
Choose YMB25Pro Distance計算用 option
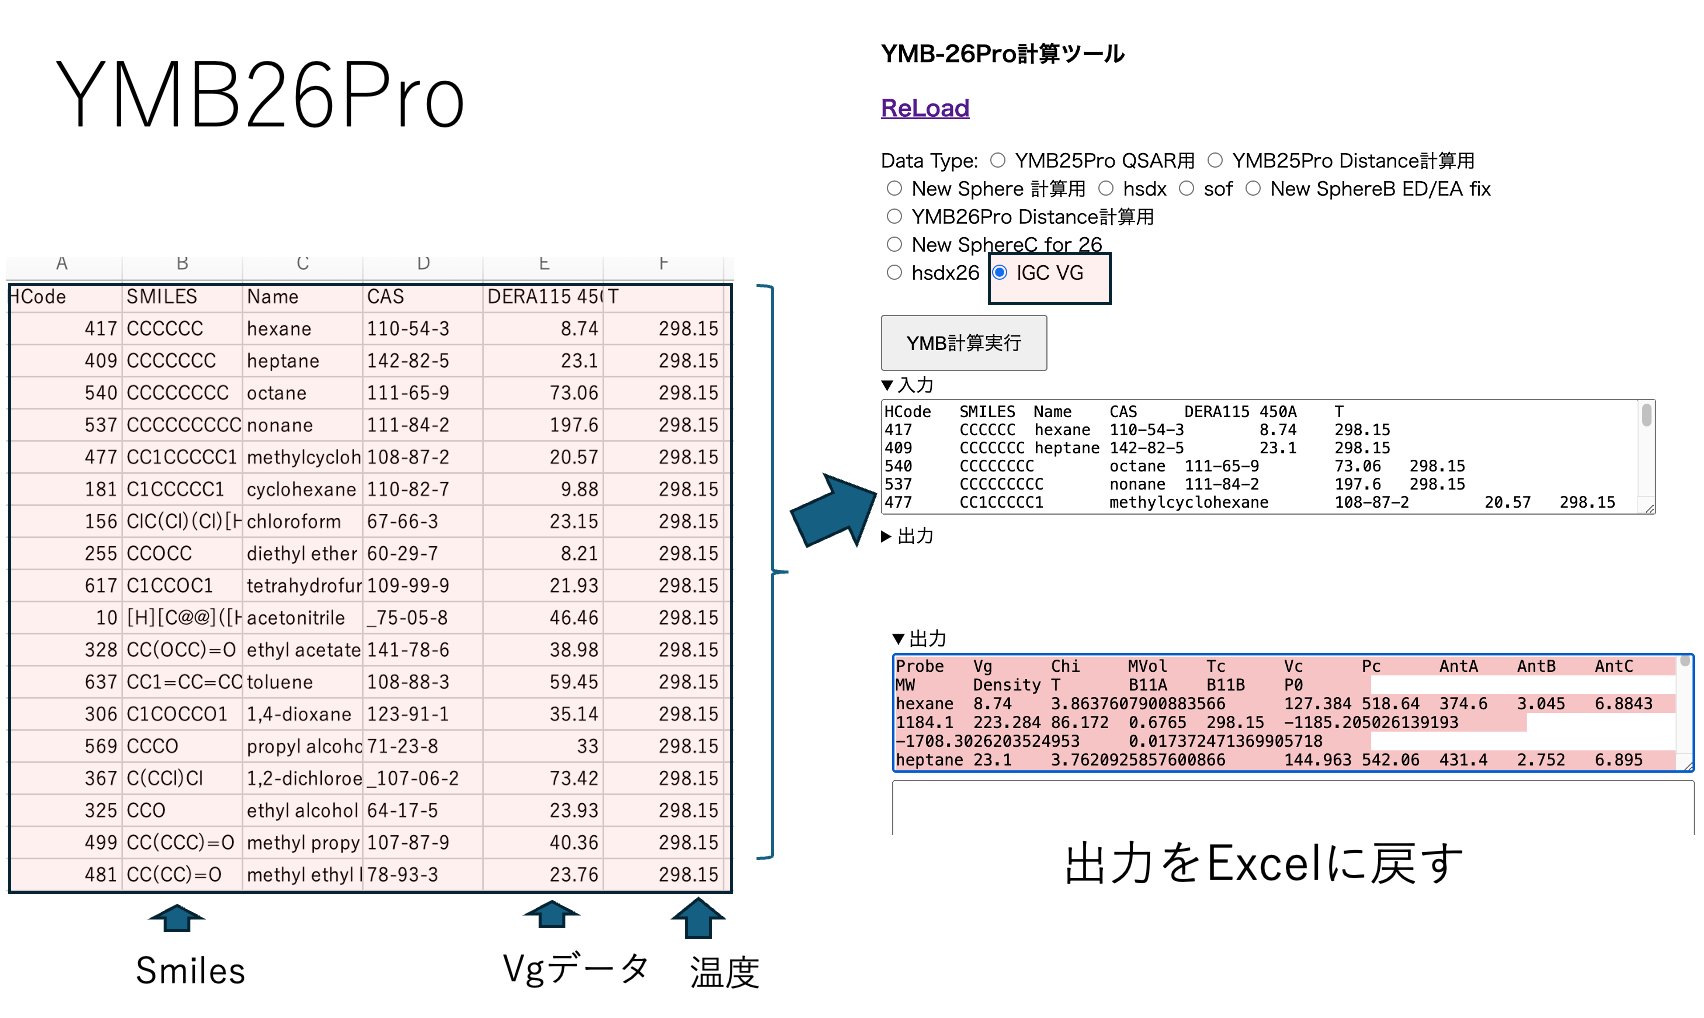(1215, 161)
